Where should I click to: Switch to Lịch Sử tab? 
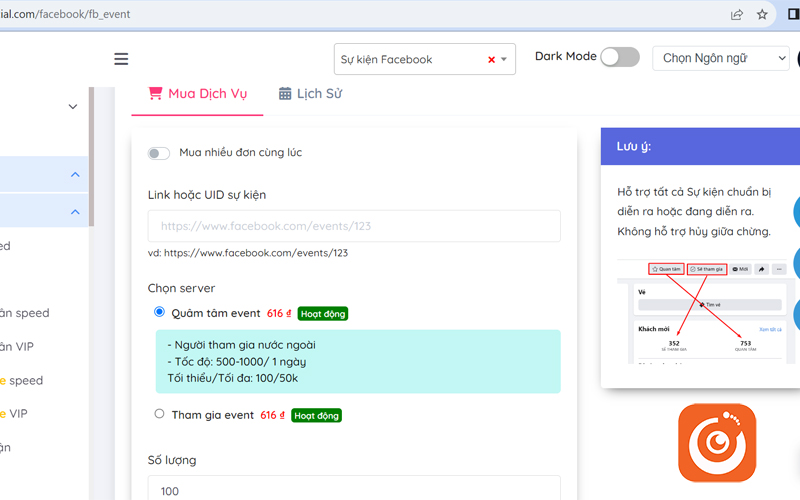pyautogui.click(x=310, y=94)
